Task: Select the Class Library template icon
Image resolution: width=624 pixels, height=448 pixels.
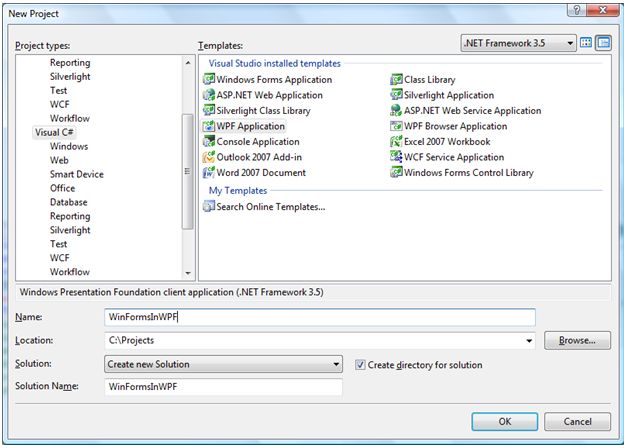Action: click(x=396, y=79)
